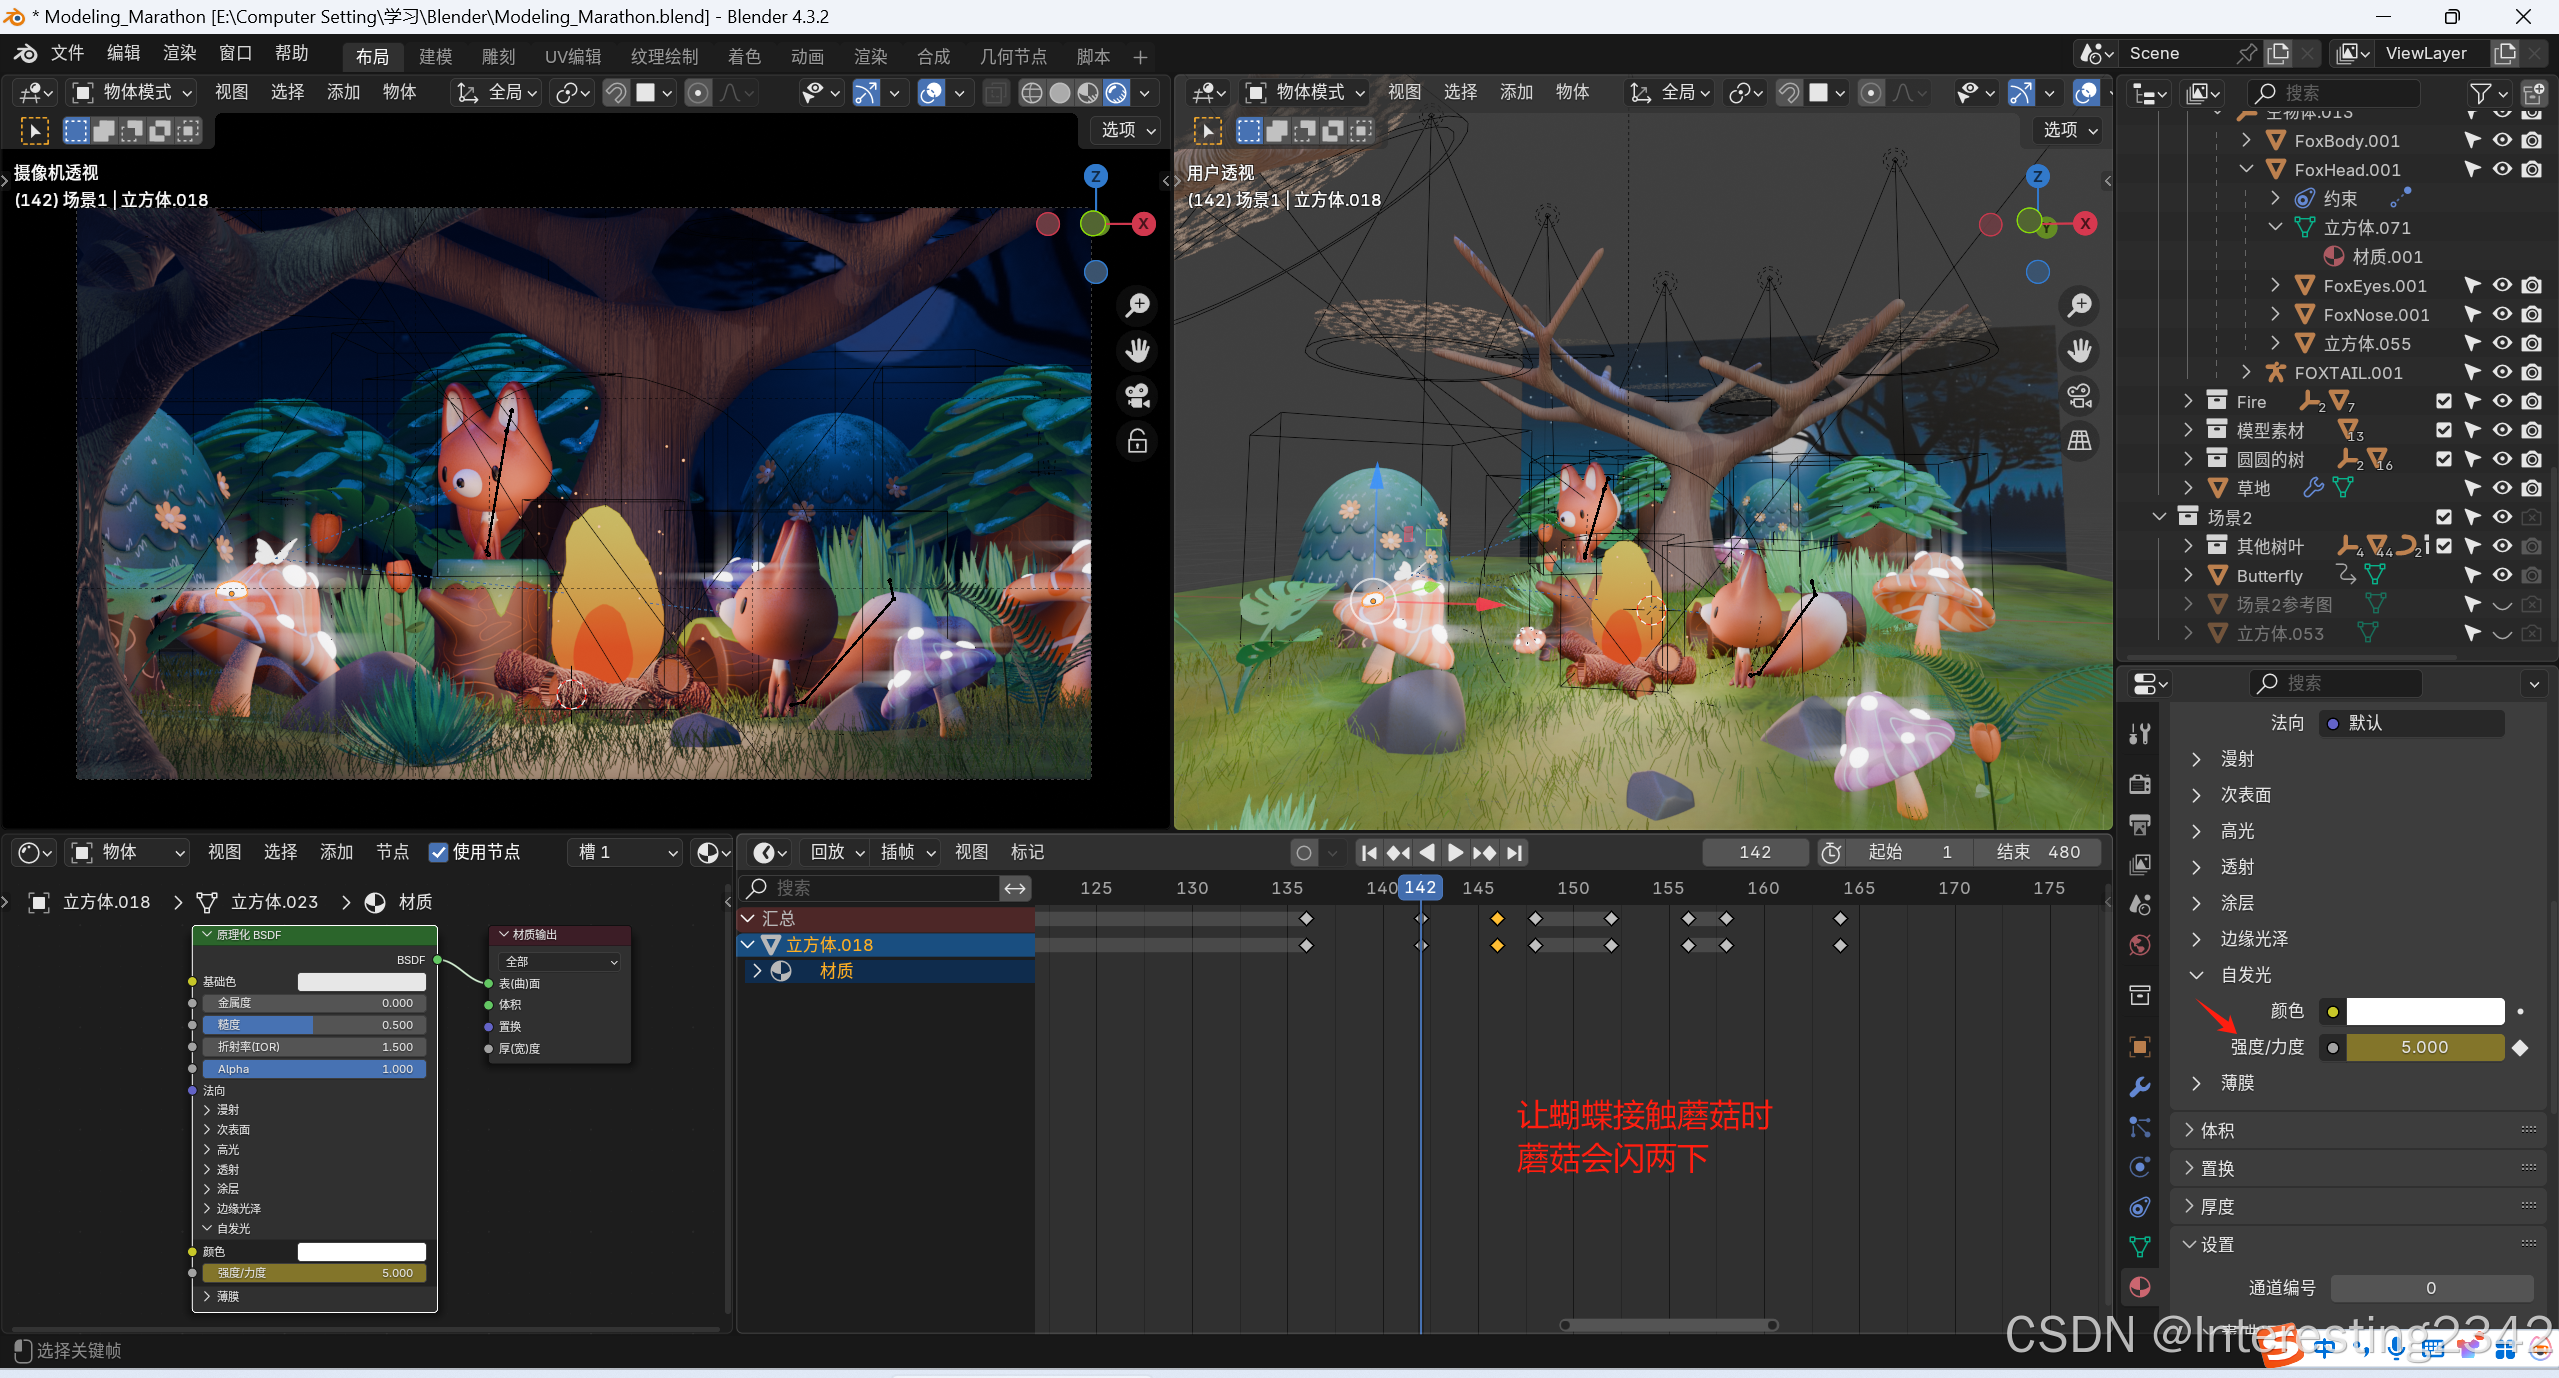
Task: Uncheck the Fire collection exclude checkbox
Action: [x=2444, y=401]
